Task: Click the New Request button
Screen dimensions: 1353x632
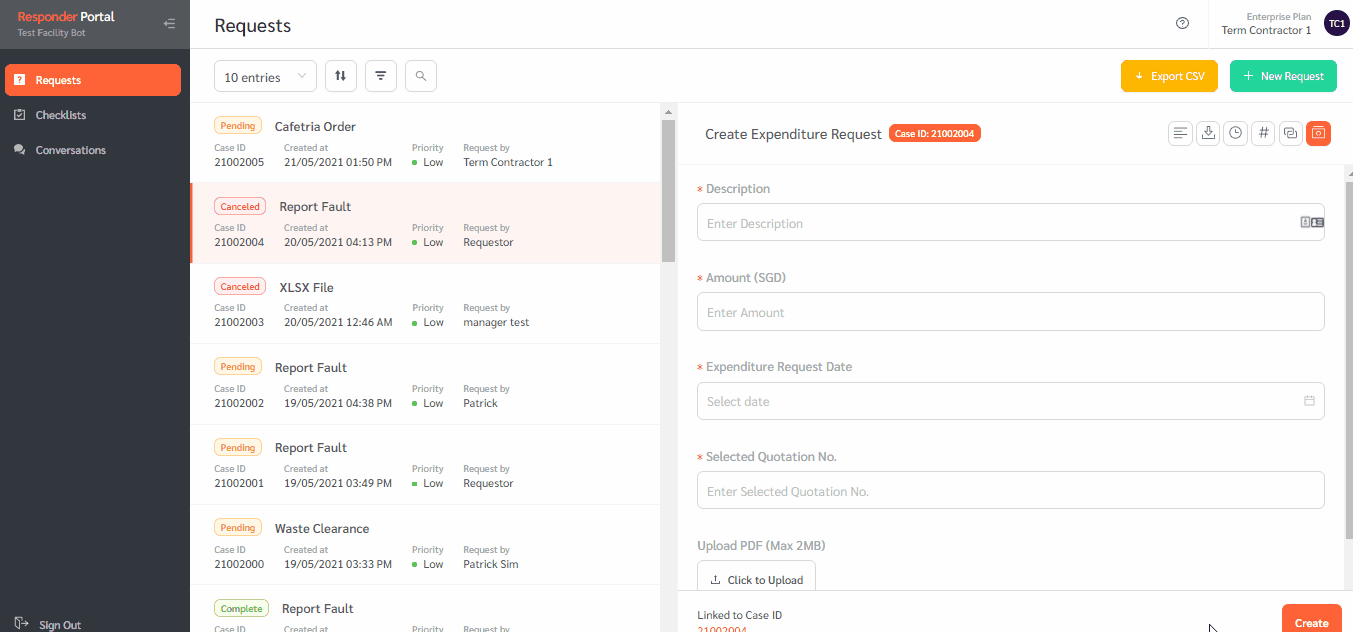Action: 1283,76
